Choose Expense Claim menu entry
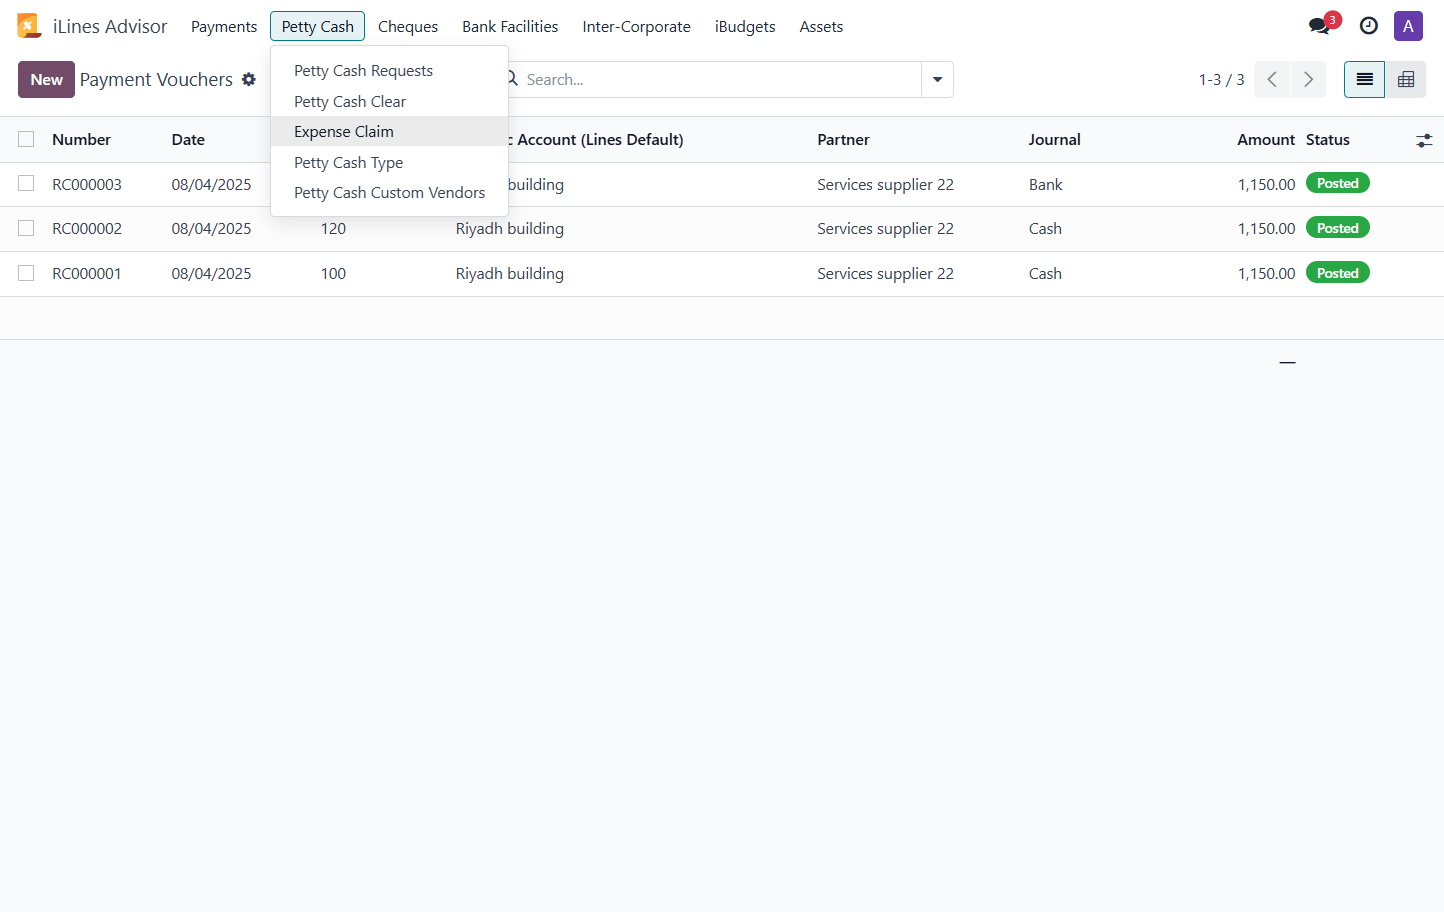The height and width of the screenshot is (912, 1444). tap(389, 131)
